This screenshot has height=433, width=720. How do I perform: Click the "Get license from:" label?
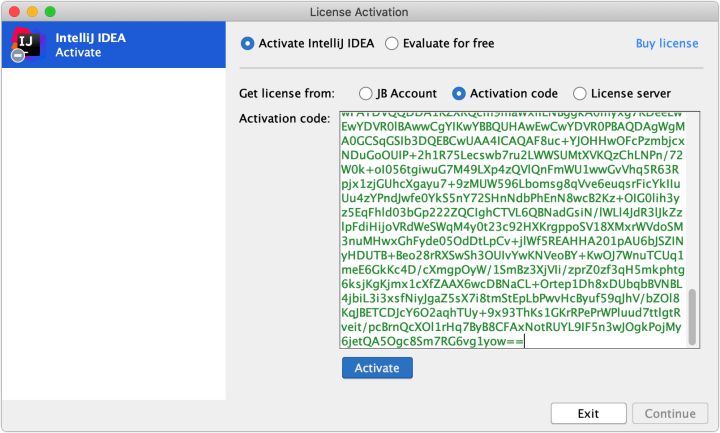coord(286,94)
